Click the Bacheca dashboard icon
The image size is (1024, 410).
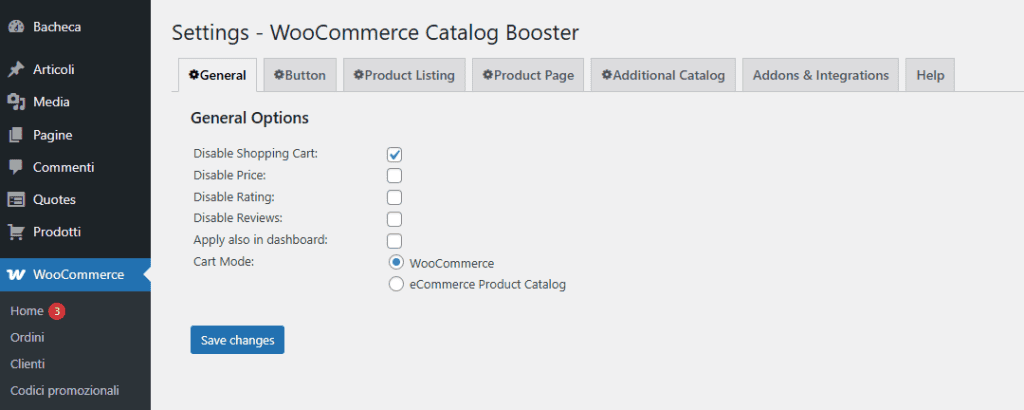[x=16, y=27]
